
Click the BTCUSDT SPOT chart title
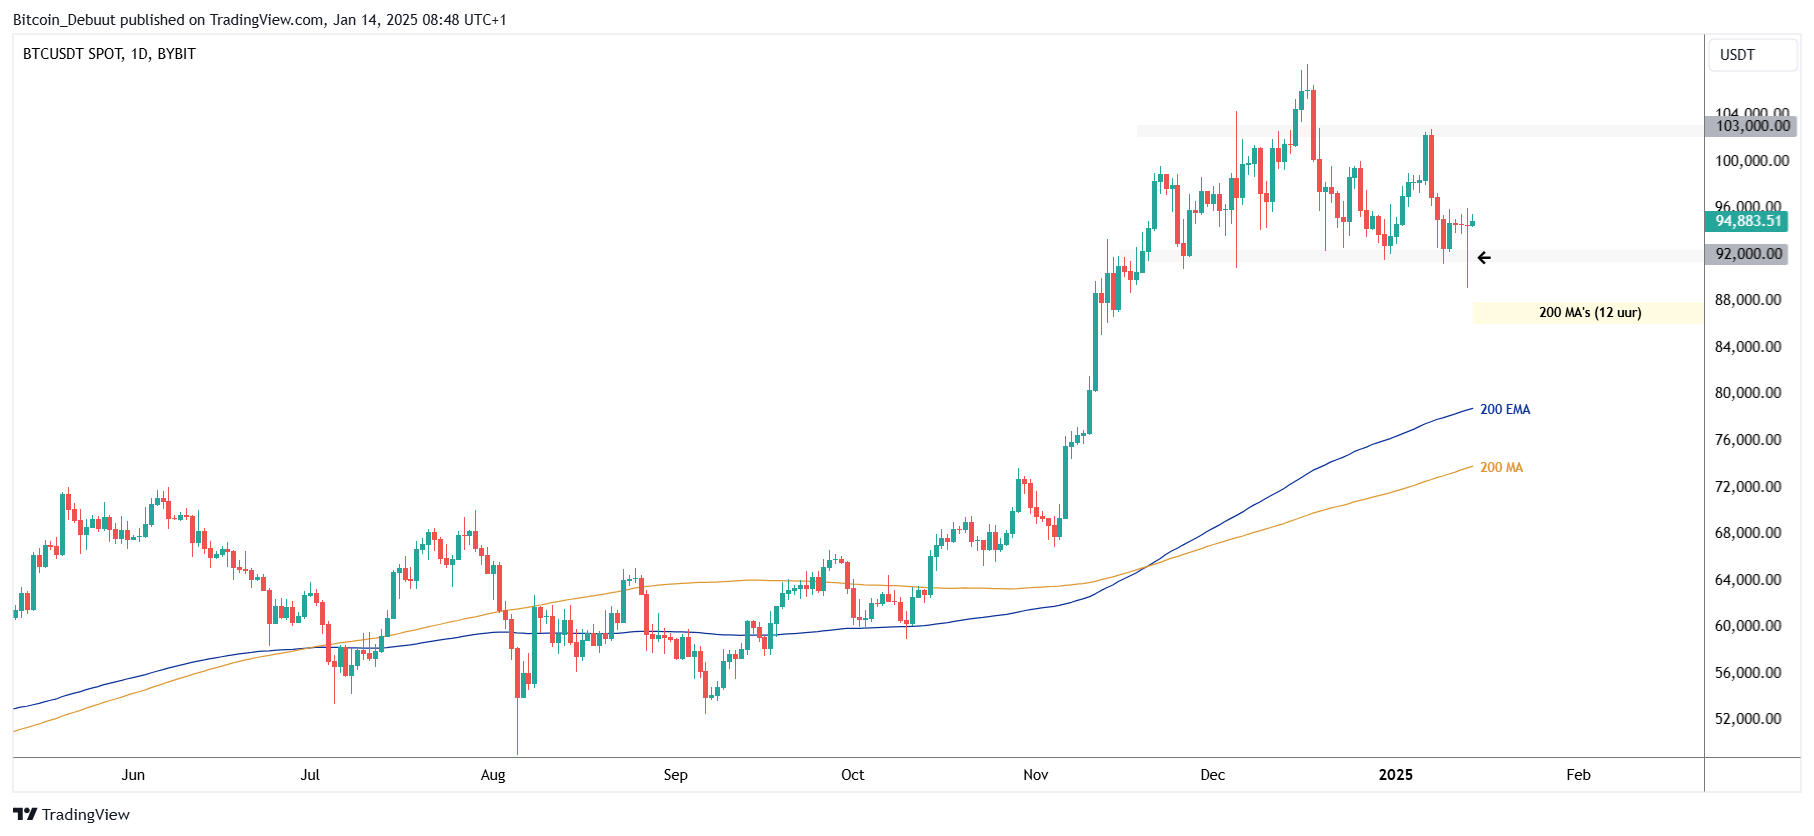109,54
